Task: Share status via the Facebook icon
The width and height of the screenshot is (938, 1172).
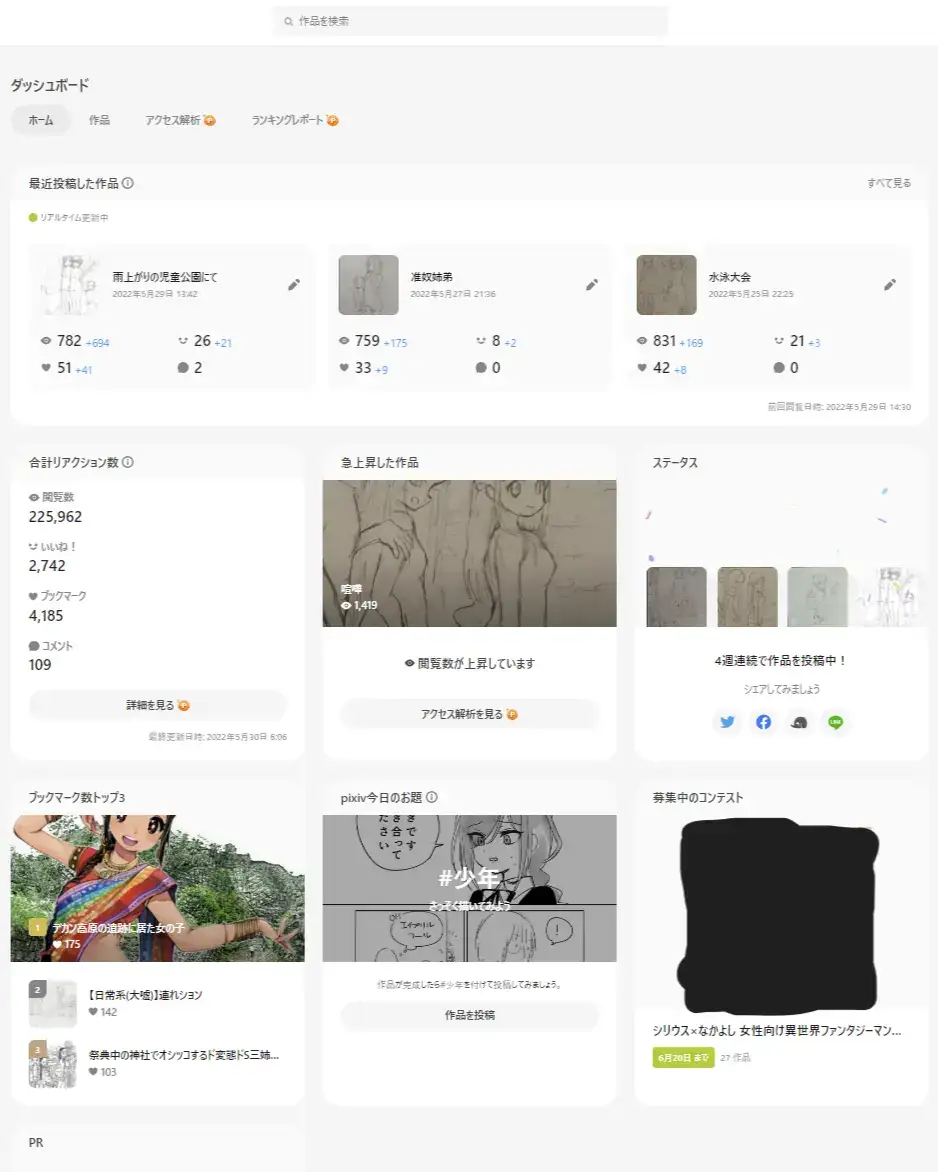Action: coord(764,722)
